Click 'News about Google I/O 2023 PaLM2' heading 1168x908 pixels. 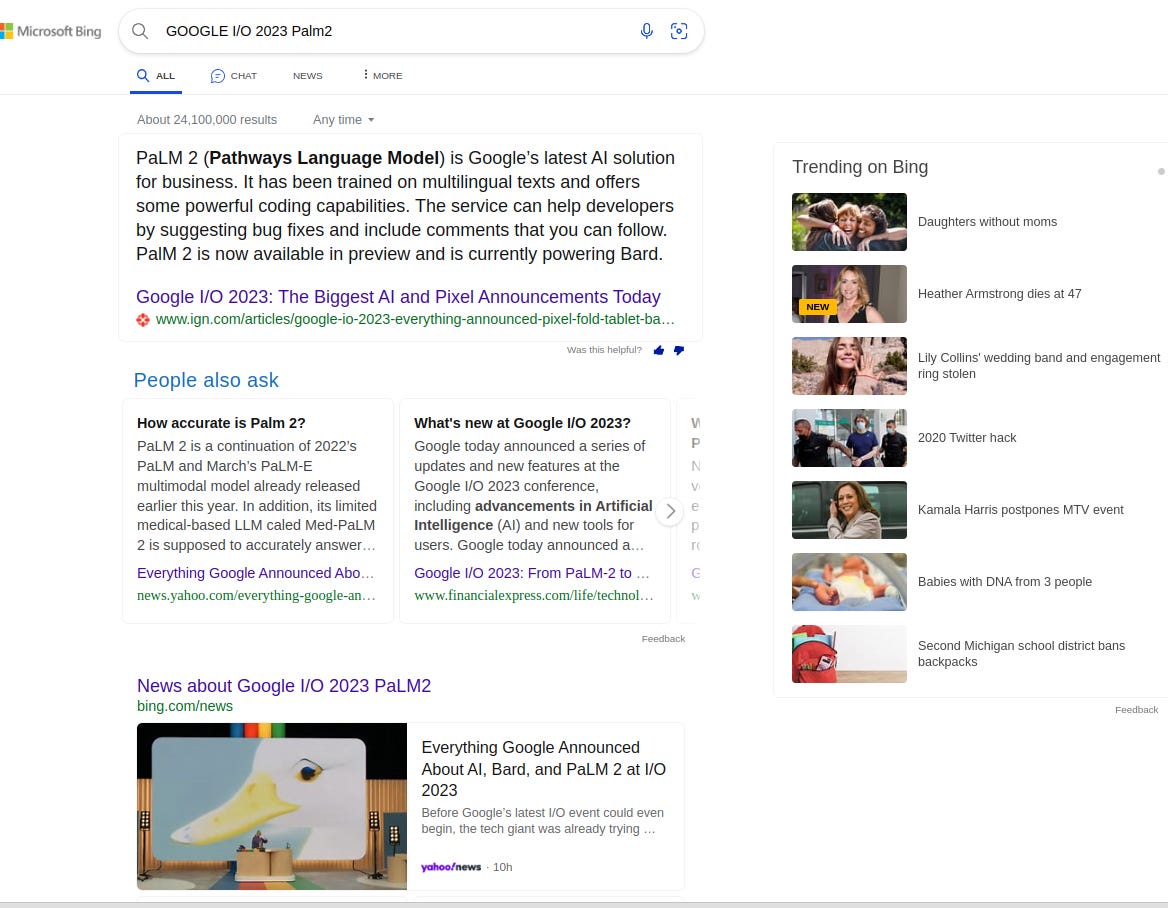pos(284,686)
